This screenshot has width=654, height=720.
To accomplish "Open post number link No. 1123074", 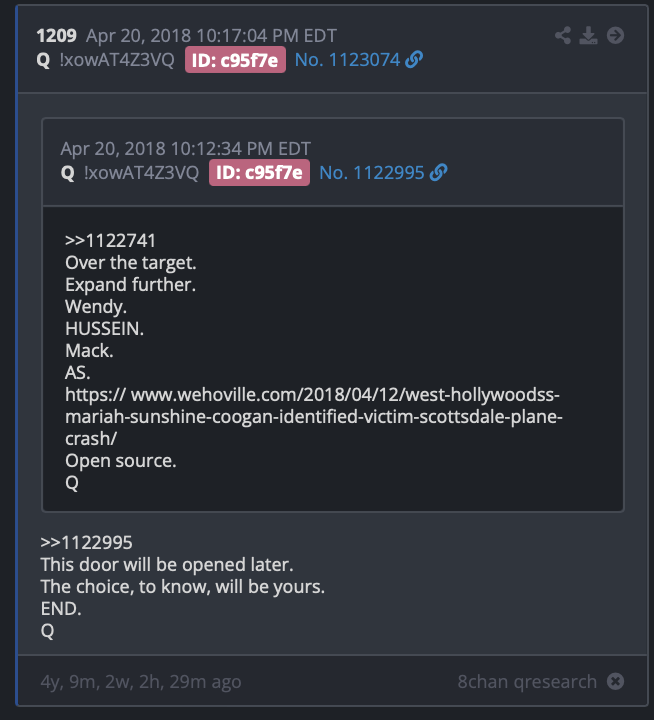I will 348,60.
